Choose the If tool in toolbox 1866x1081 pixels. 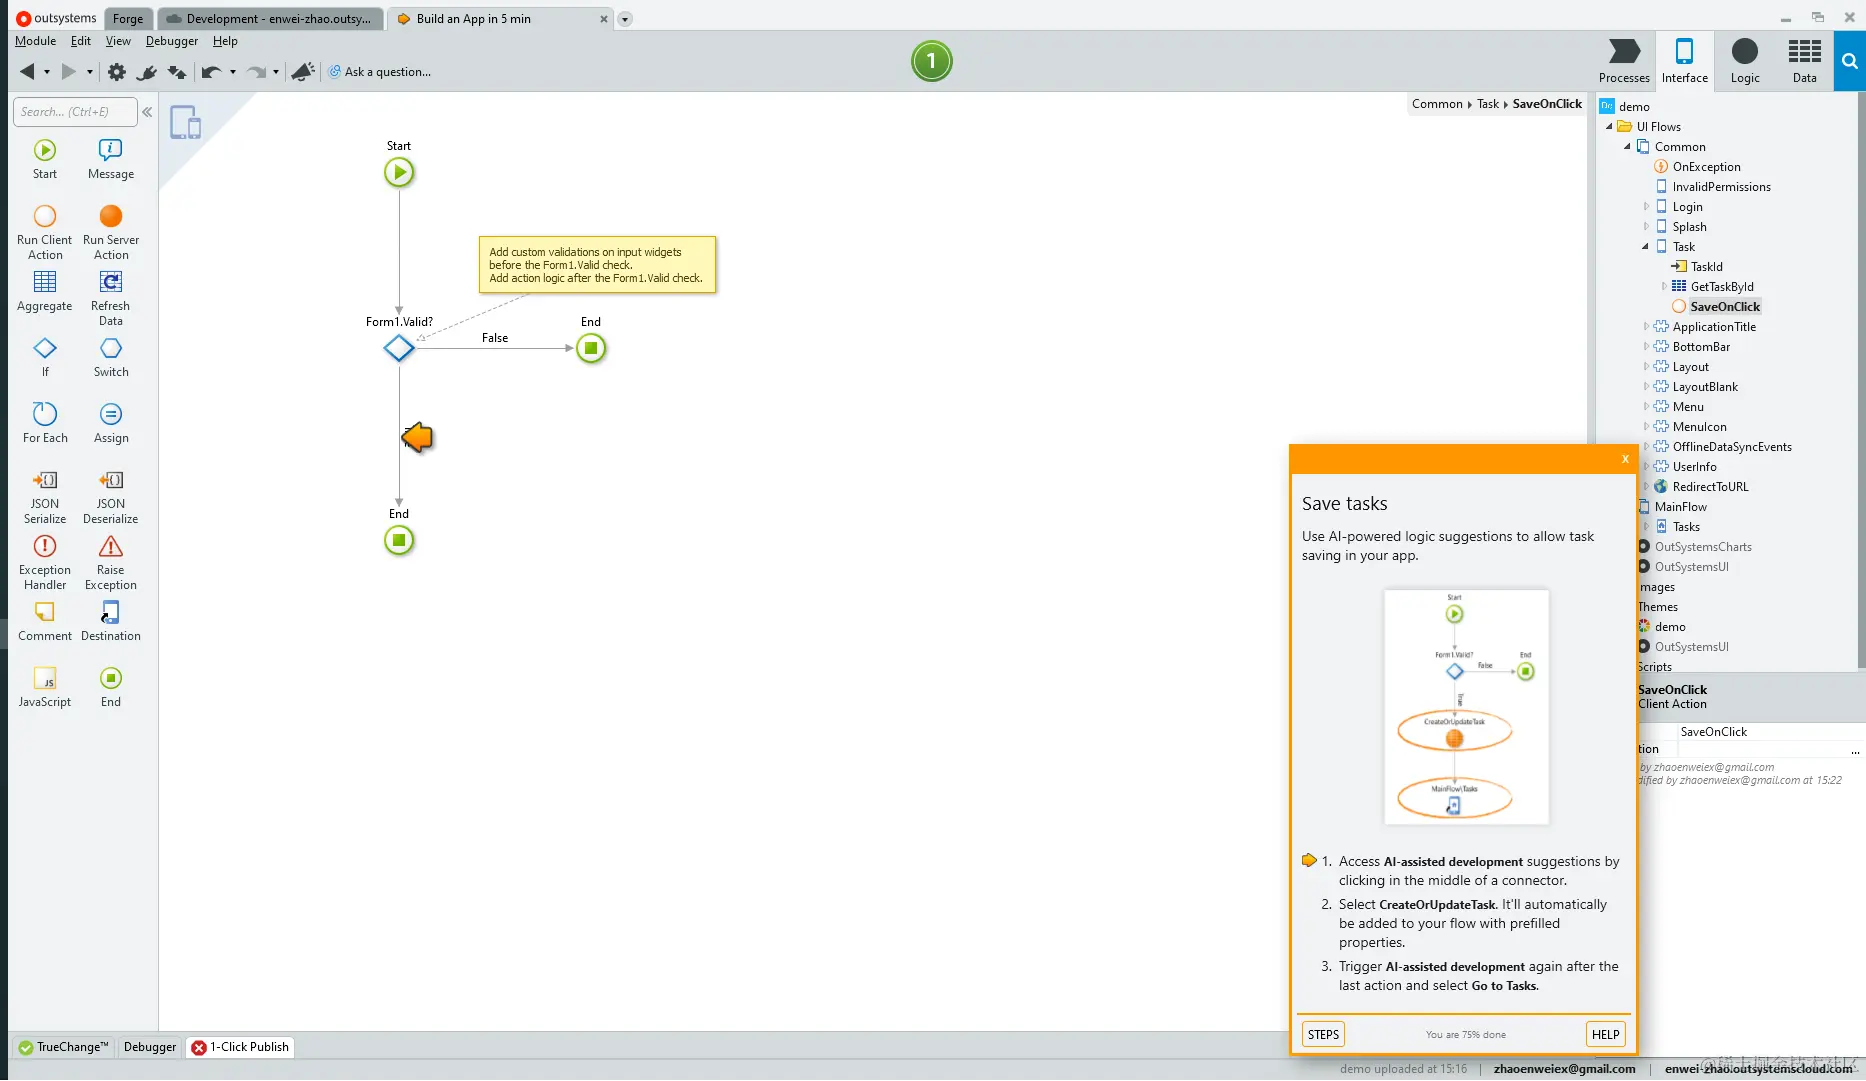click(x=45, y=357)
